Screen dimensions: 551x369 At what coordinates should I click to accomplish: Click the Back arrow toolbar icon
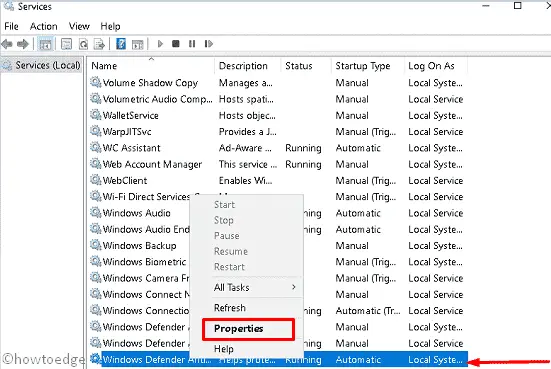tap(7, 44)
